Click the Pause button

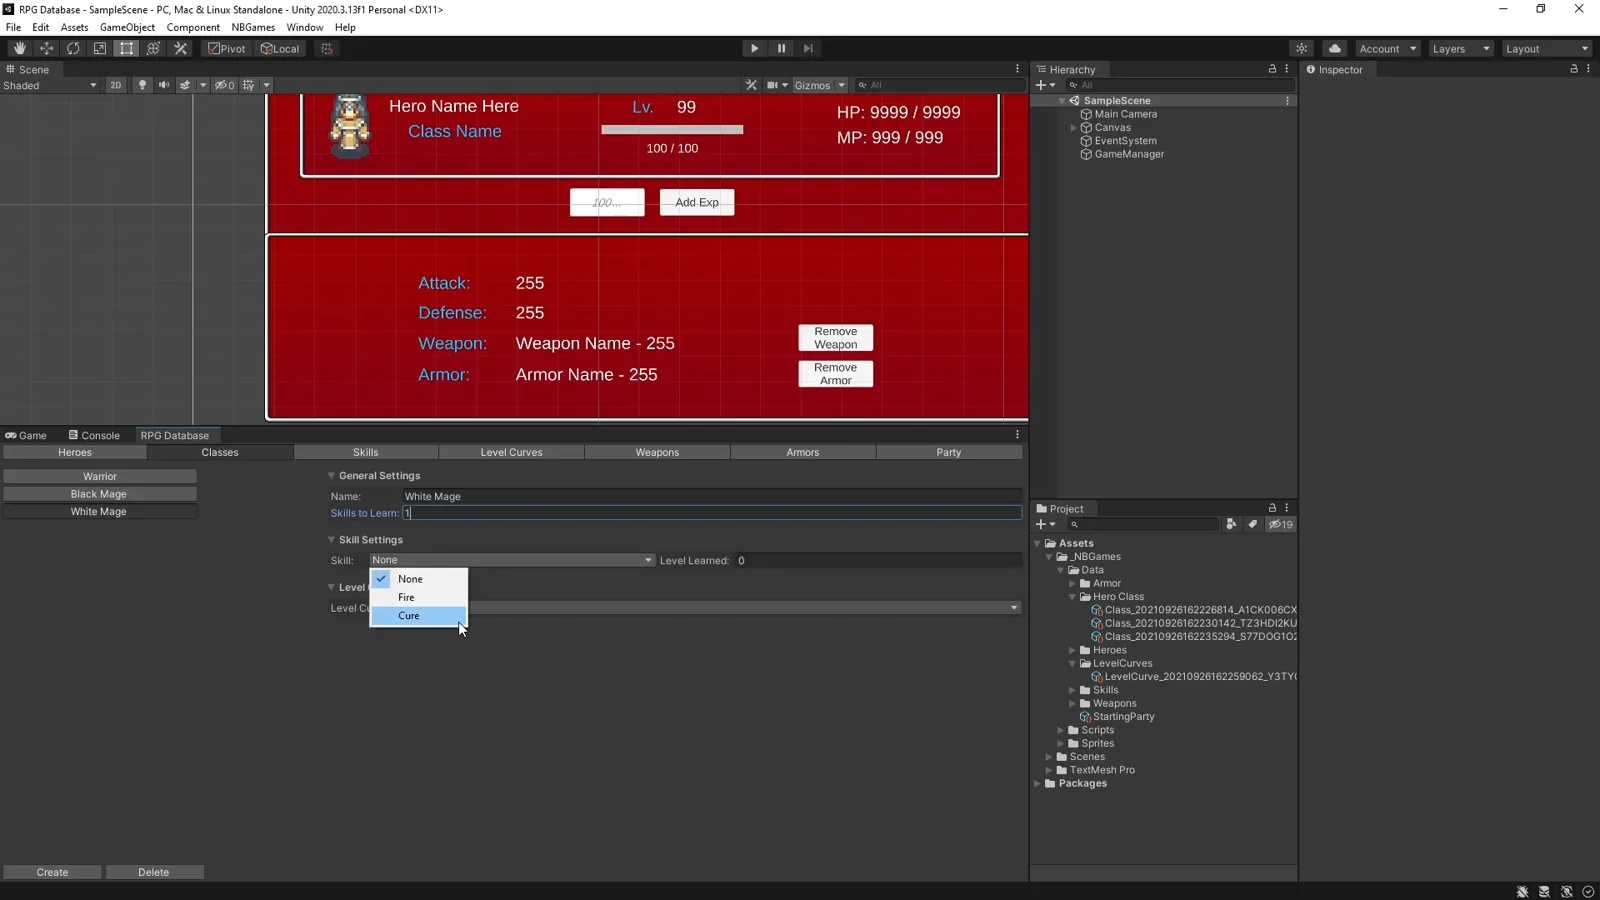click(x=782, y=48)
